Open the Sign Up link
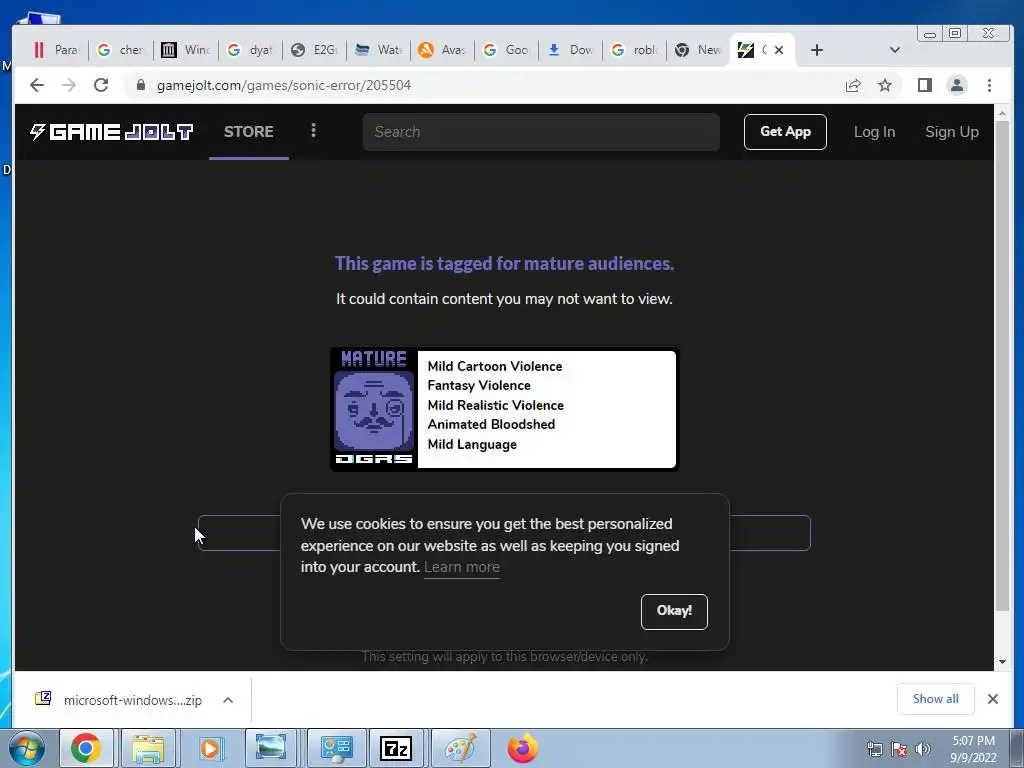The image size is (1024, 768). coord(952,132)
